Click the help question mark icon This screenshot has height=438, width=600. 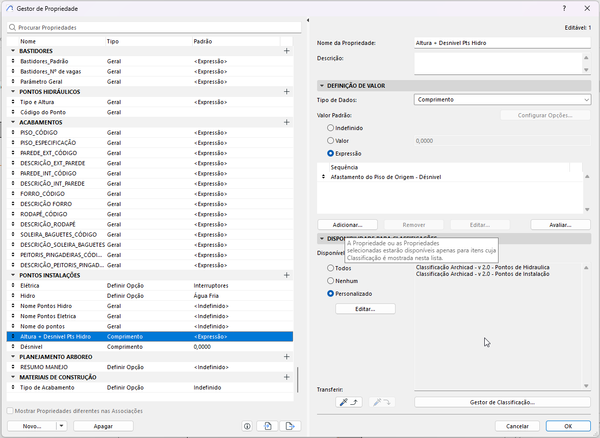[564, 8]
